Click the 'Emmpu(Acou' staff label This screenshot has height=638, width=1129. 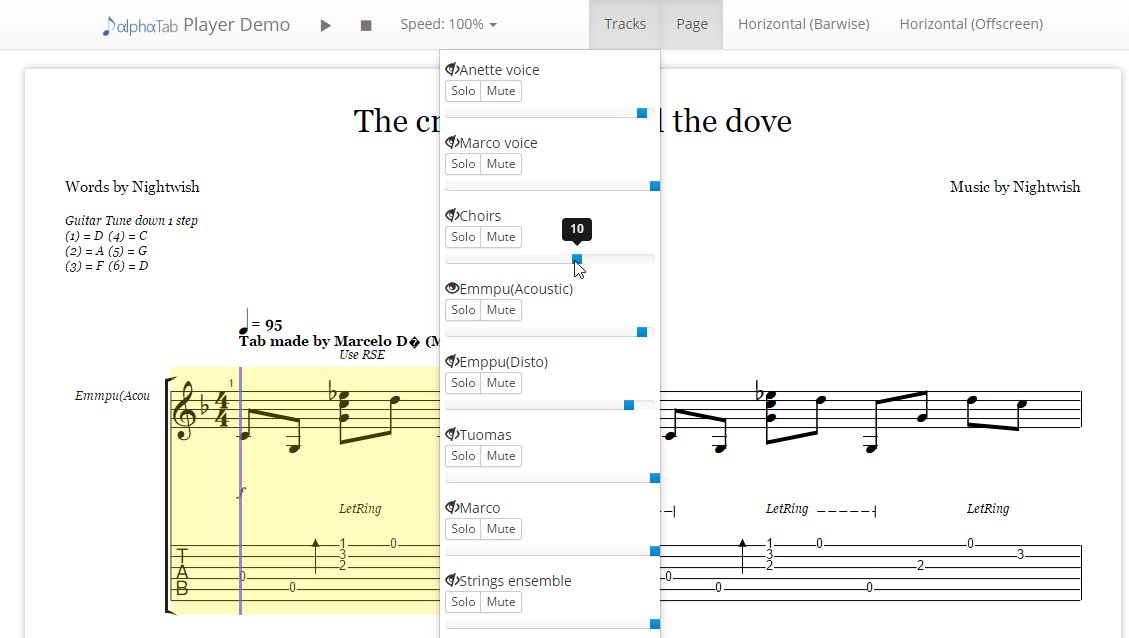[x=112, y=395]
